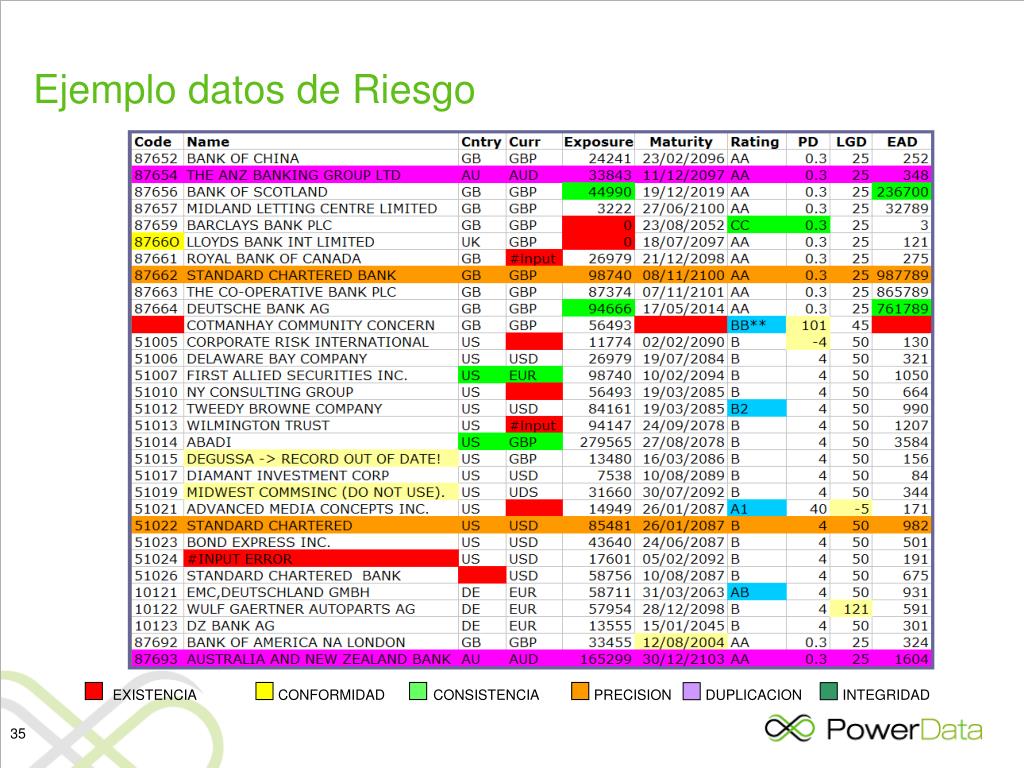
Task: Select DEGUSSA RECORD OUT OF DATE cell
Action: (x=321, y=459)
